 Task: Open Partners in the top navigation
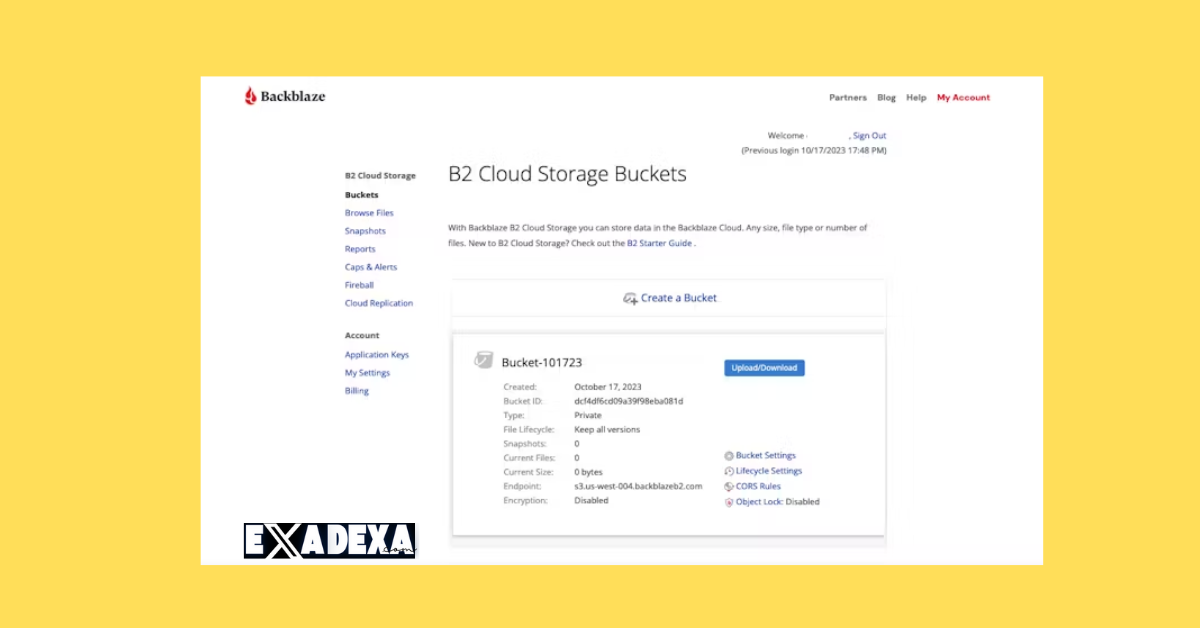[848, 98]
